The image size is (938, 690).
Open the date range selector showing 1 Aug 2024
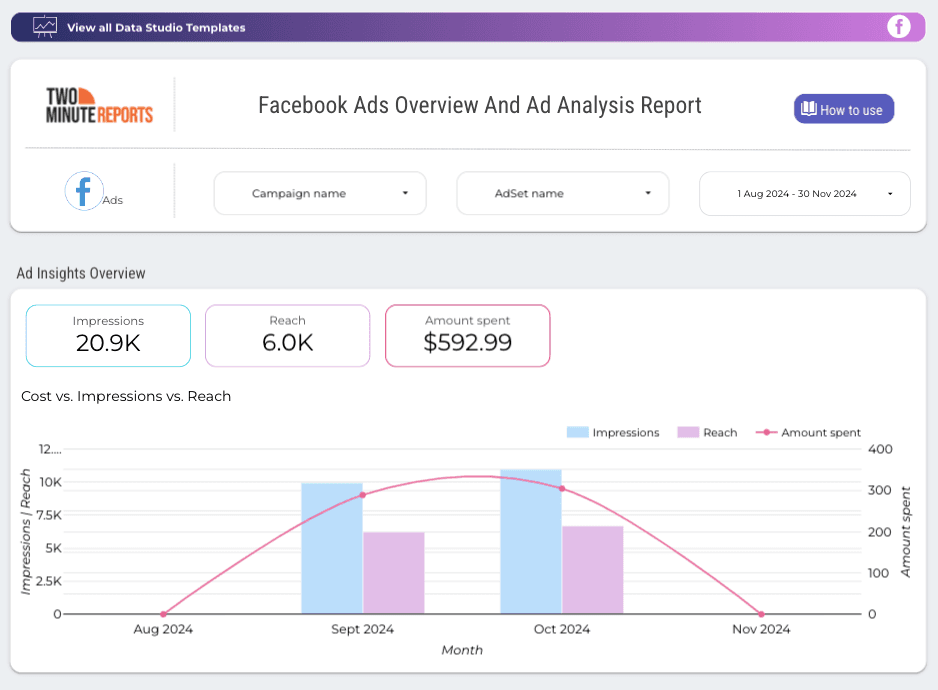[804, 192]
